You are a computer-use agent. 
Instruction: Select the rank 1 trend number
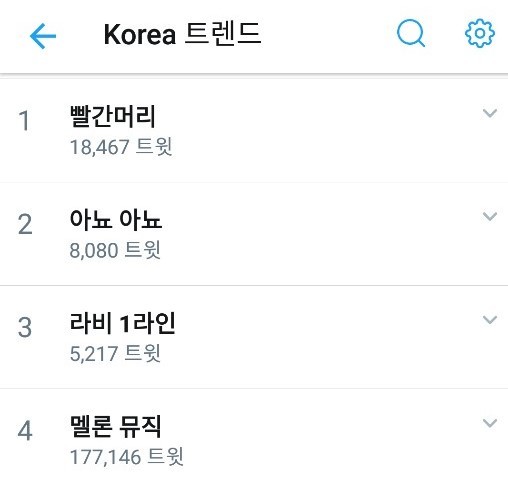point(24,120)
